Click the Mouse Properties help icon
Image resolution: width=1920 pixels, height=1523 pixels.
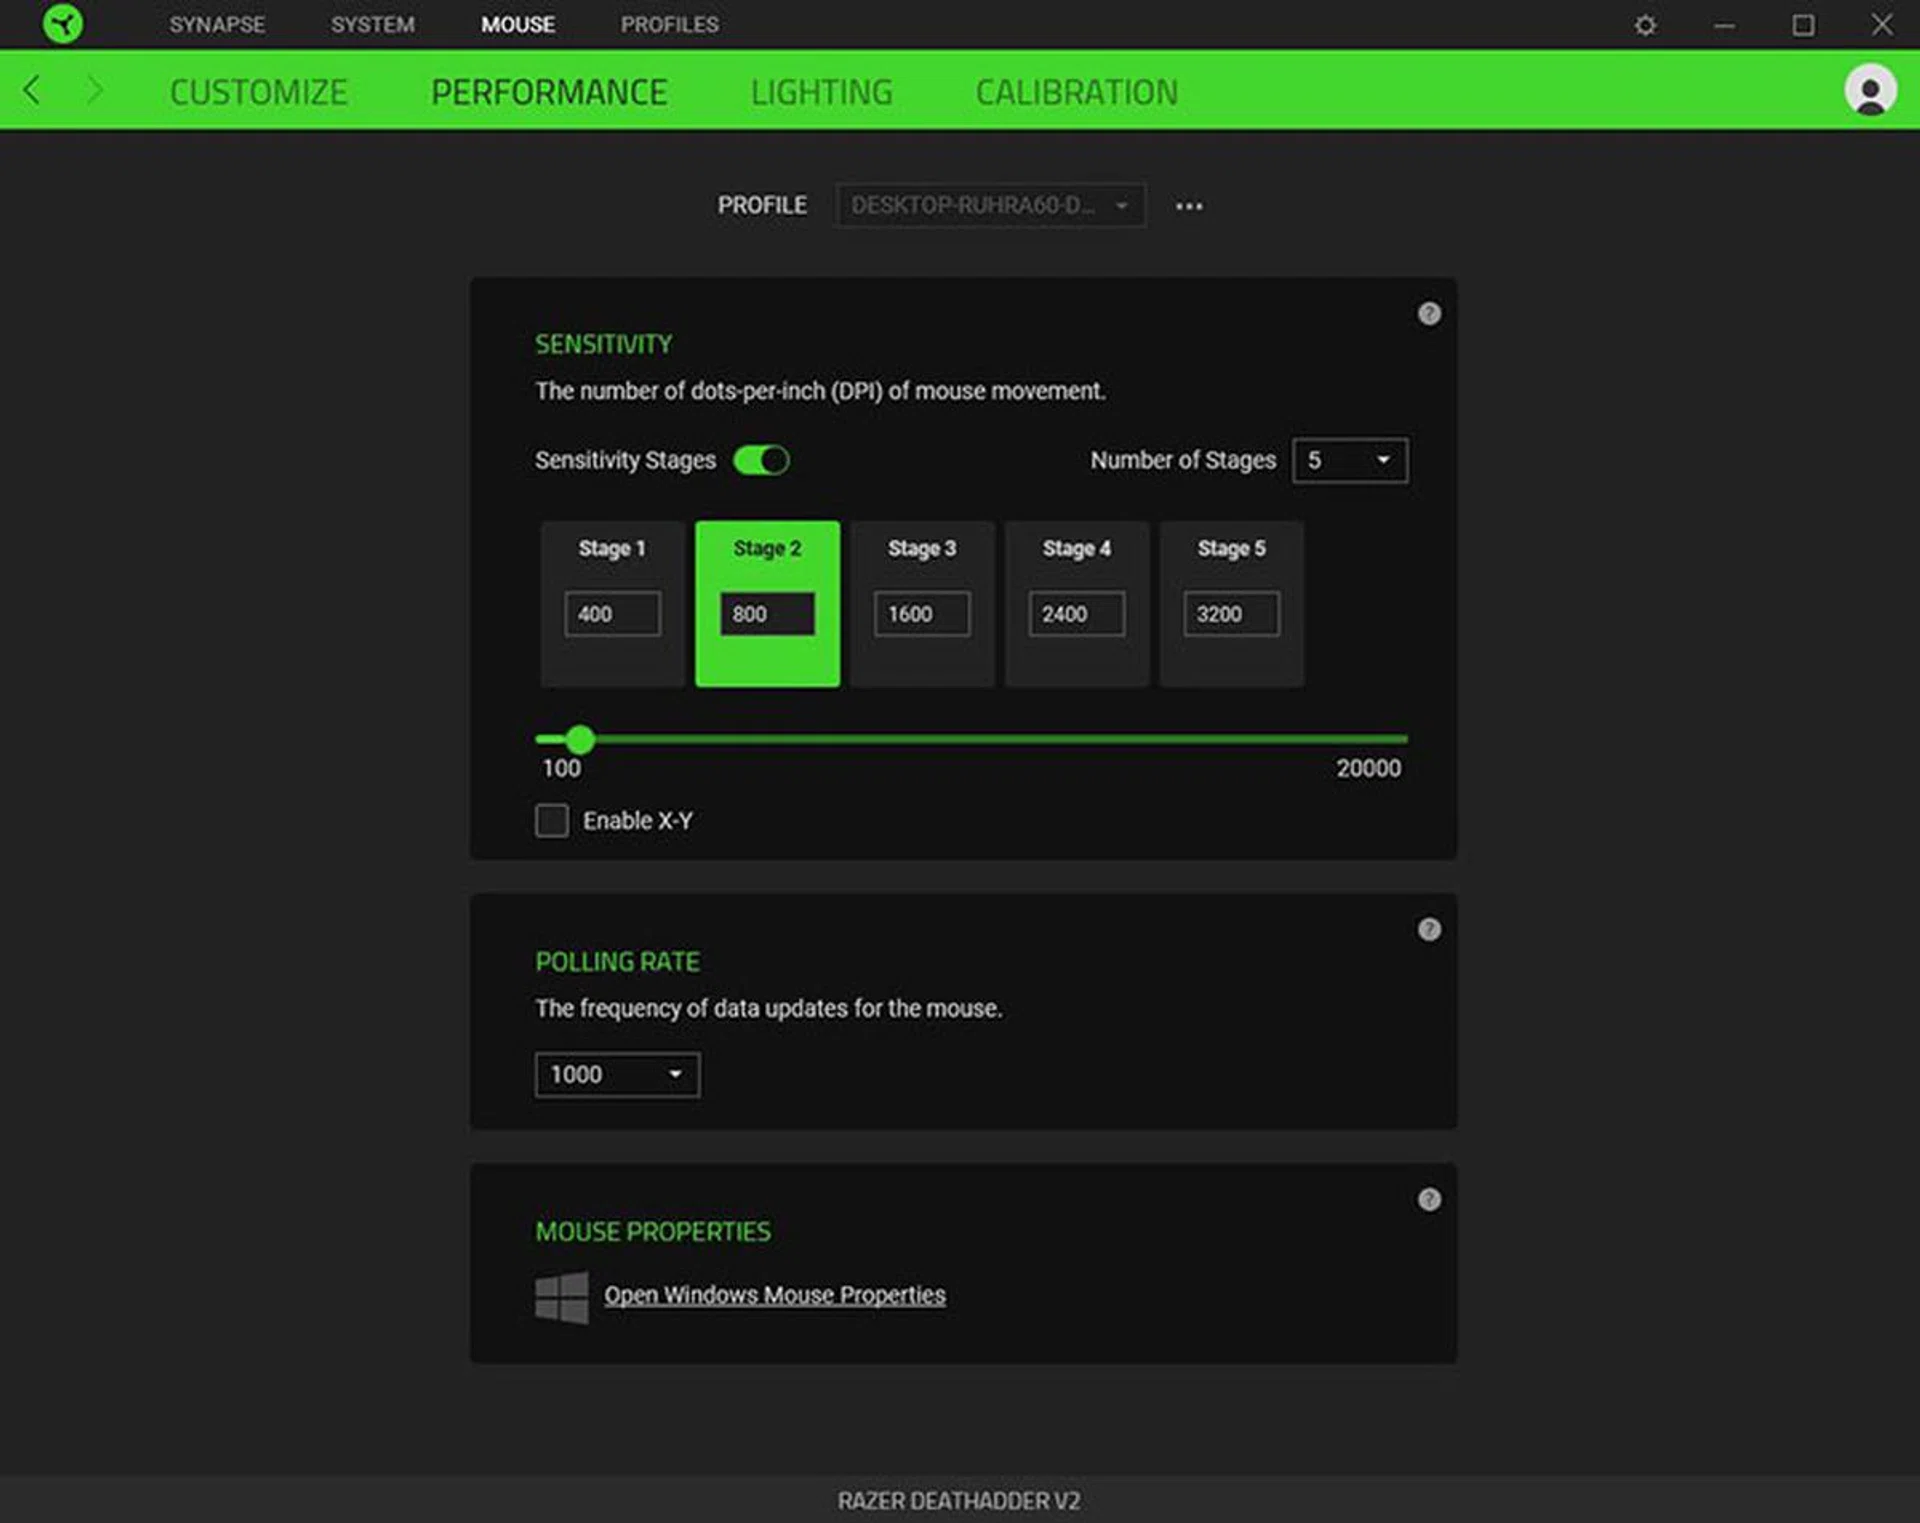[x=1429, y=1200]
